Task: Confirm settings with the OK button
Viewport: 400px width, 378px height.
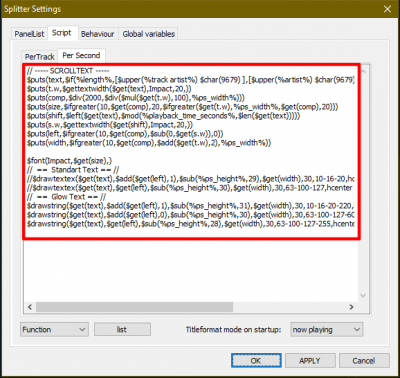Action: [256, 361]
